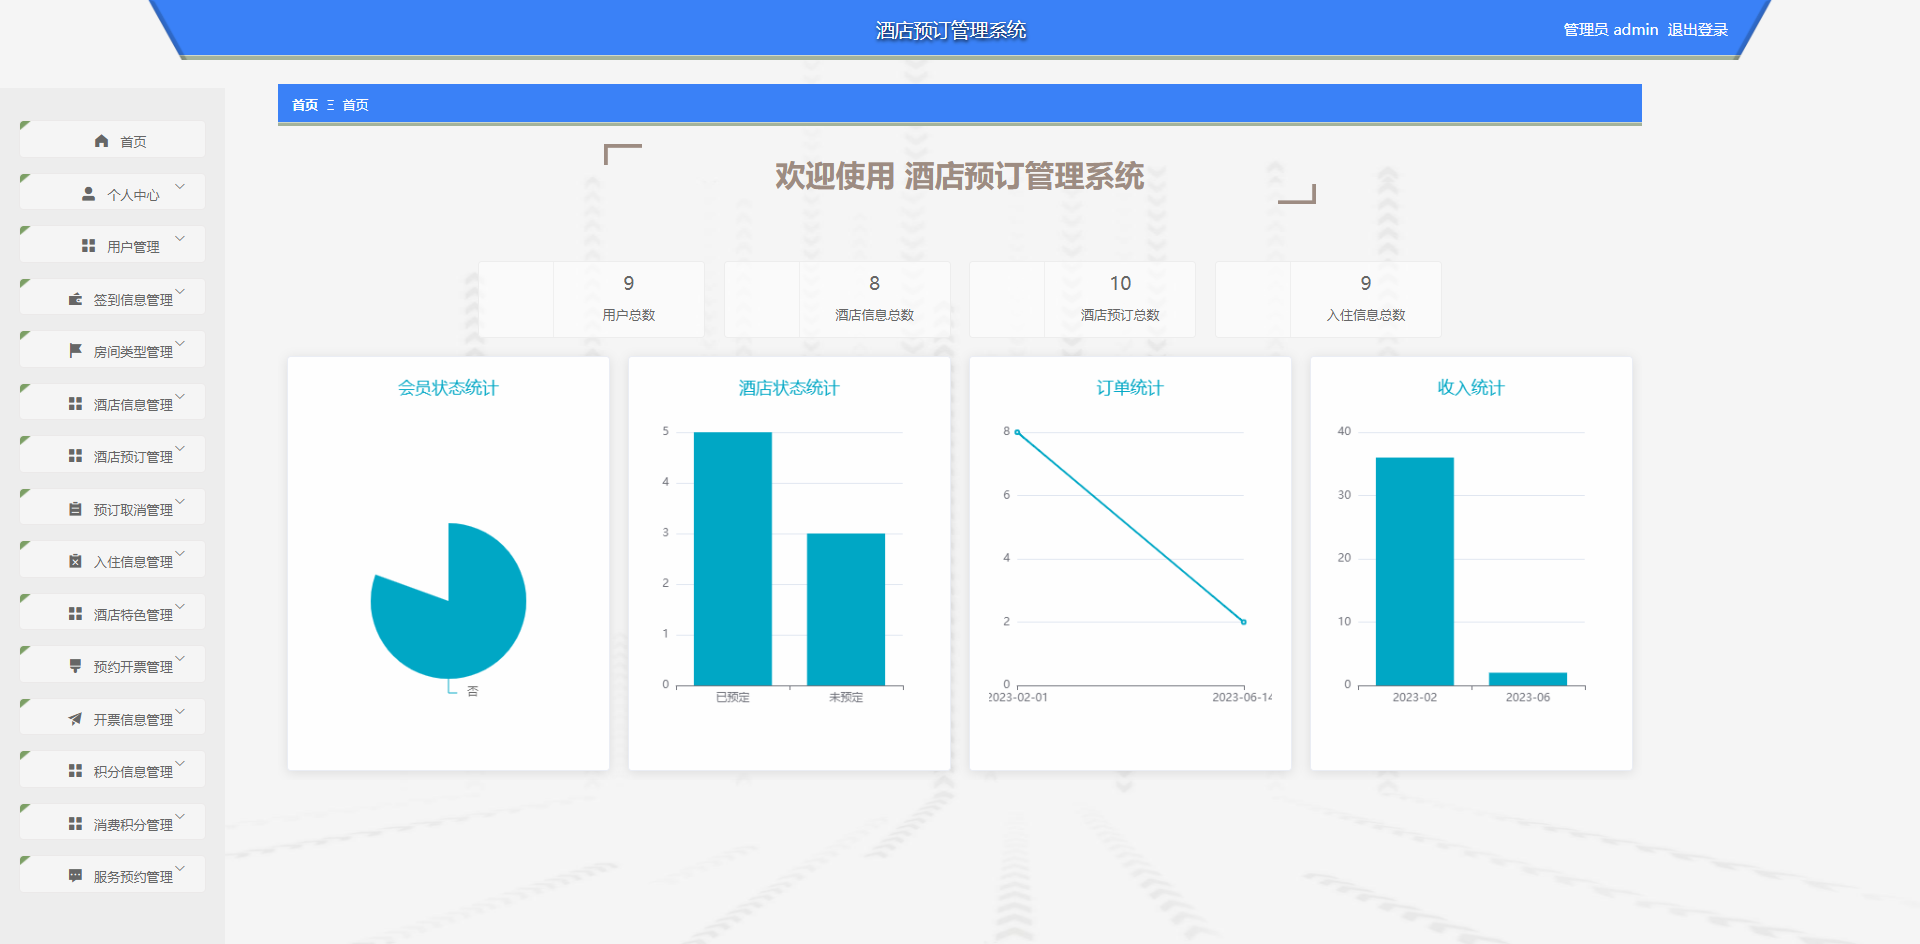Click the pie chart legend label 否

point(473,691)
